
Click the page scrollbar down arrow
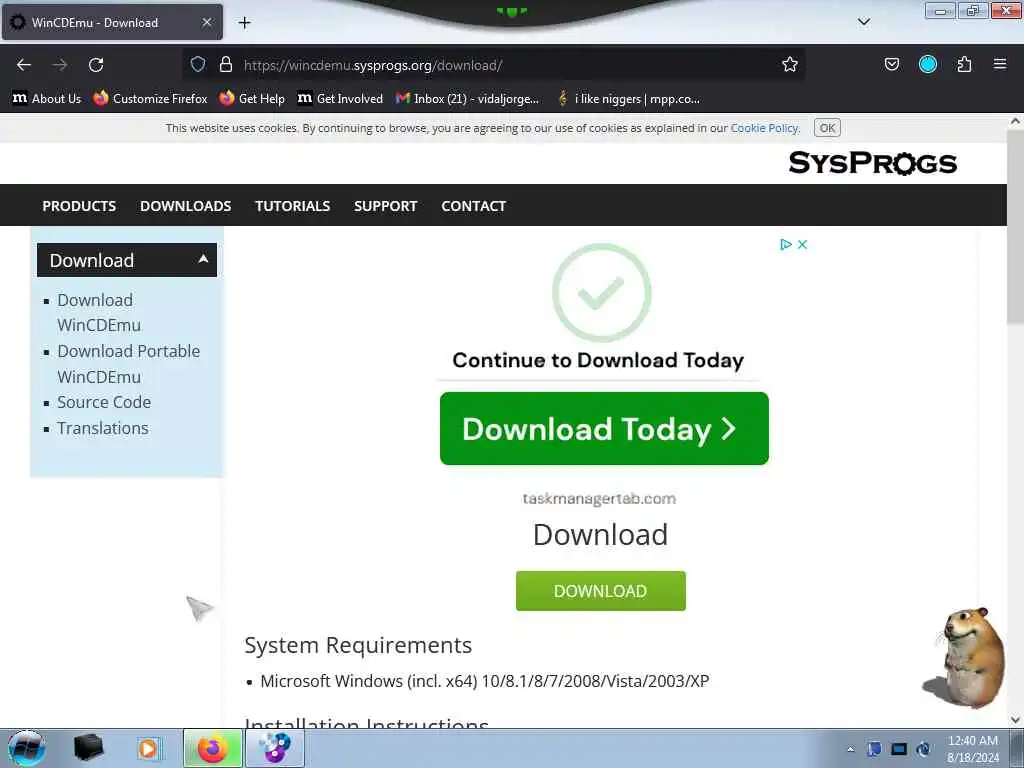coord(1015,720)
